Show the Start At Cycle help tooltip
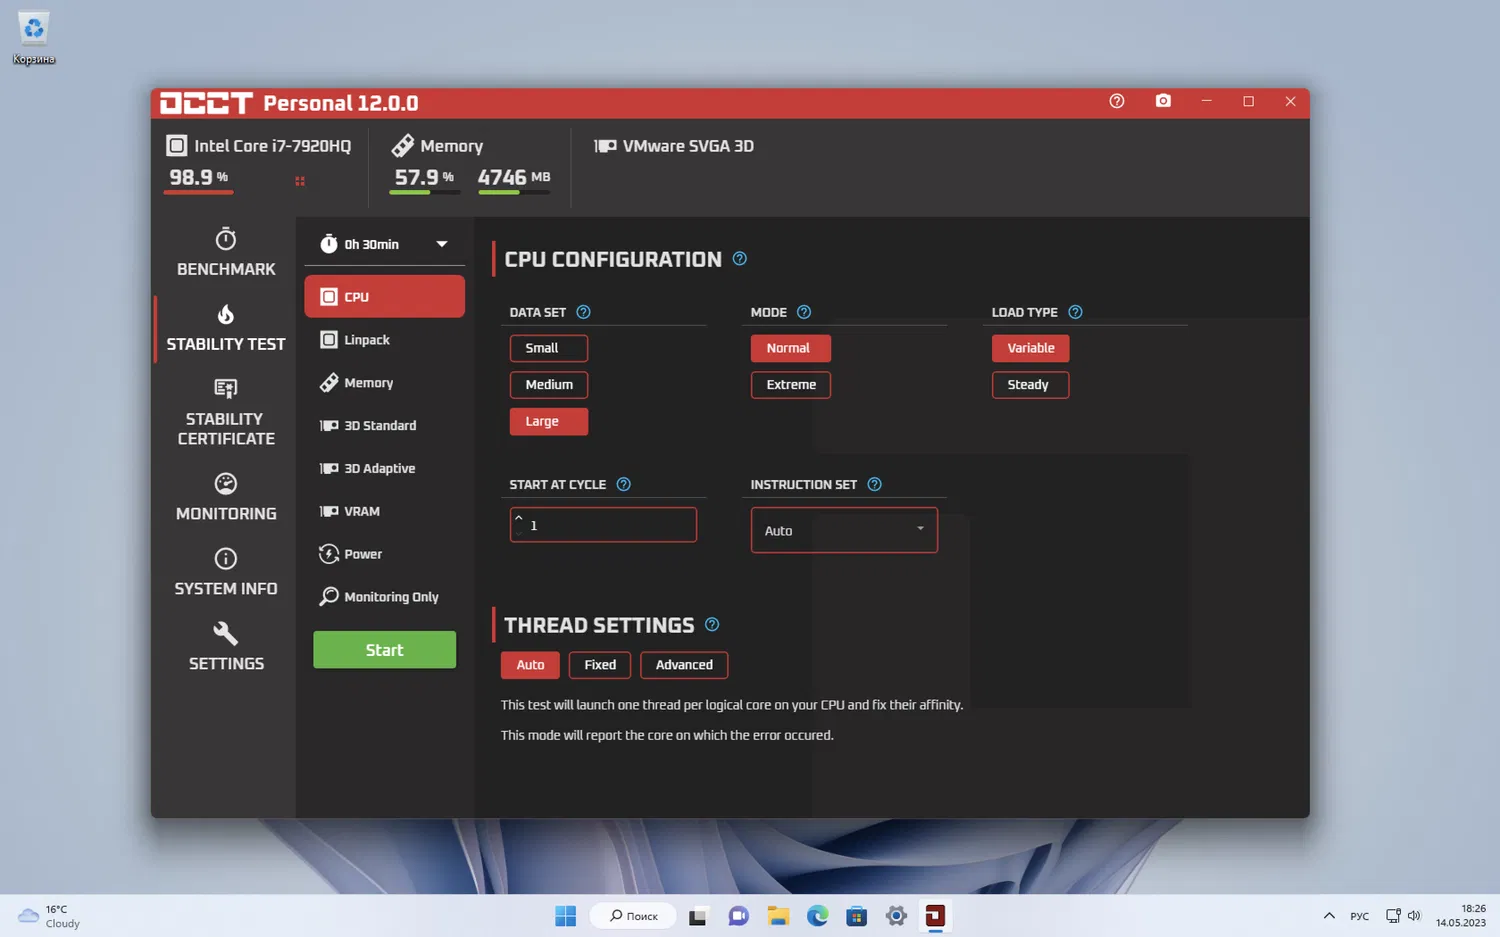Viewport: 1500px width, 937px height. tap(624, 484)
